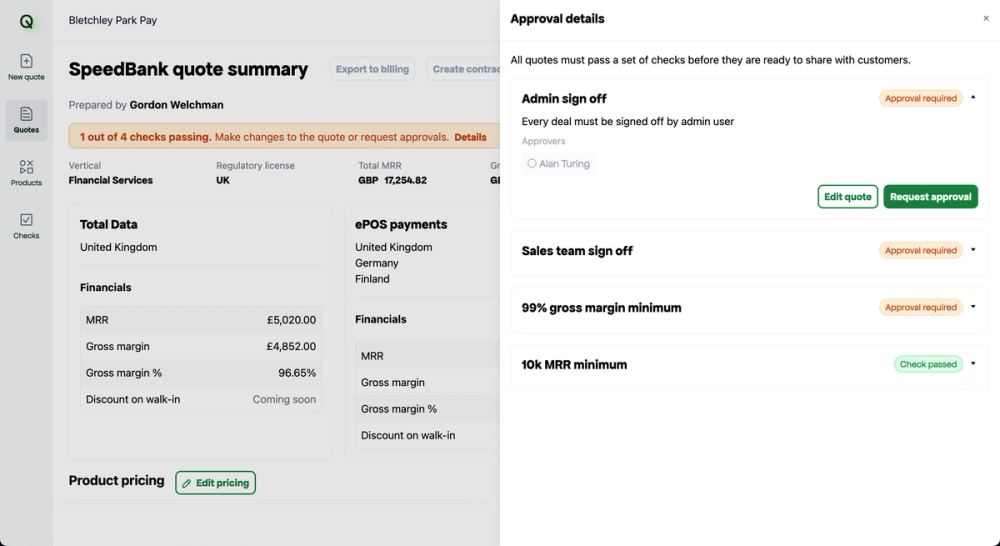Click the green Q app logo
Image resolution: width=1000 pixels, height=546 pixels.
coord(27,21)
